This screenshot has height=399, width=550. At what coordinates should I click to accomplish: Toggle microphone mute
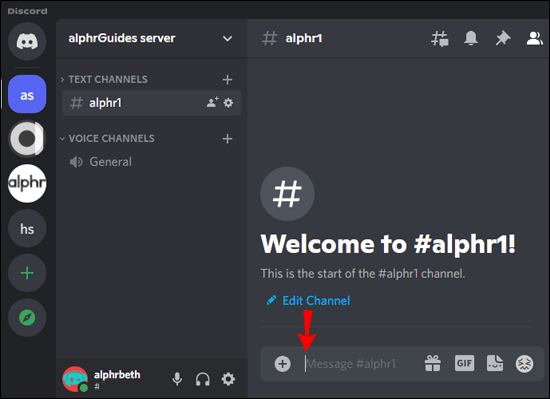tap(177, 379)
